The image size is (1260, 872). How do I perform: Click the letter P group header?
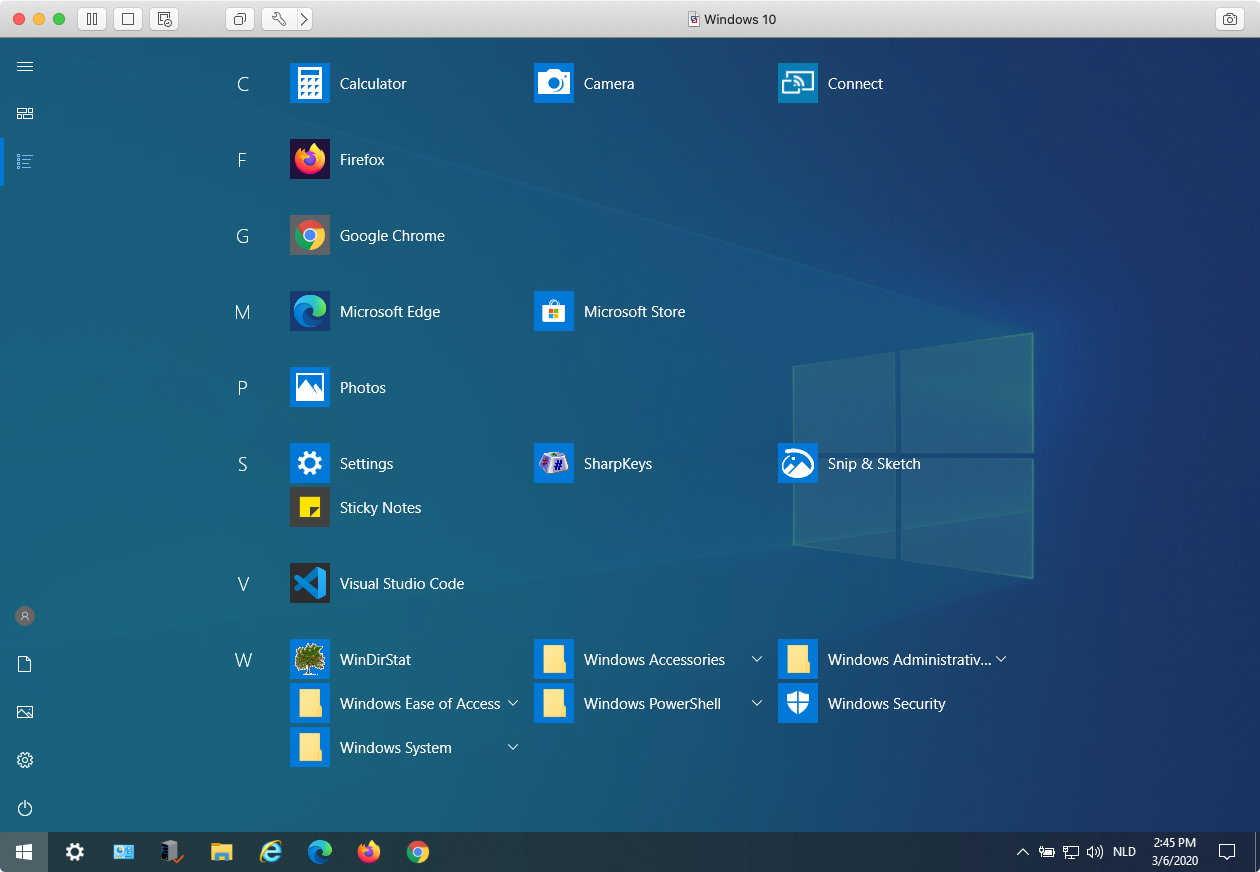[x=242, y=388]
